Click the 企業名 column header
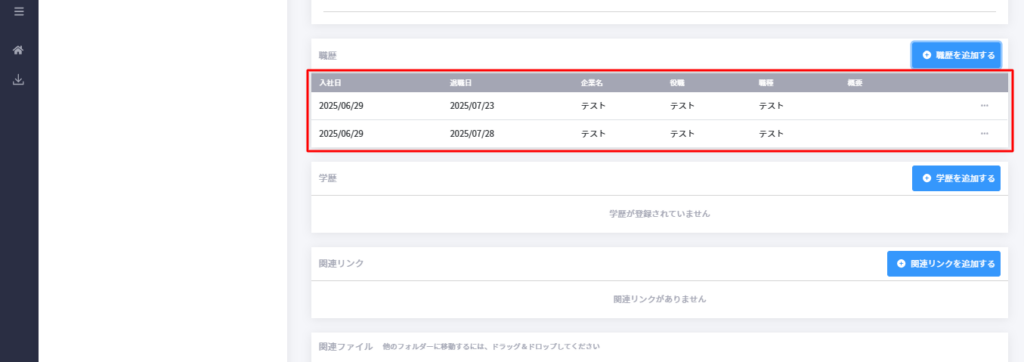The image size is (1024, 362). tap(592, 83)
